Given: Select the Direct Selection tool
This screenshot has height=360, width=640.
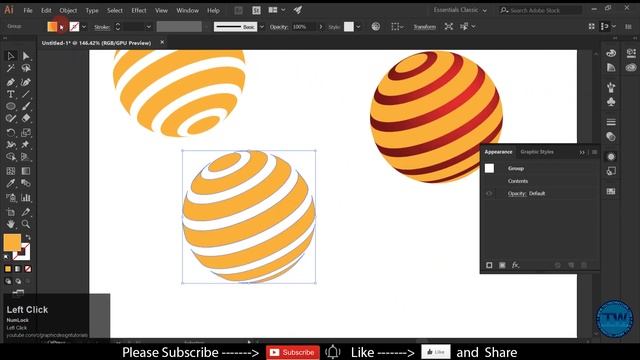Looking at the screenshot, I should [x=26, y=56].
